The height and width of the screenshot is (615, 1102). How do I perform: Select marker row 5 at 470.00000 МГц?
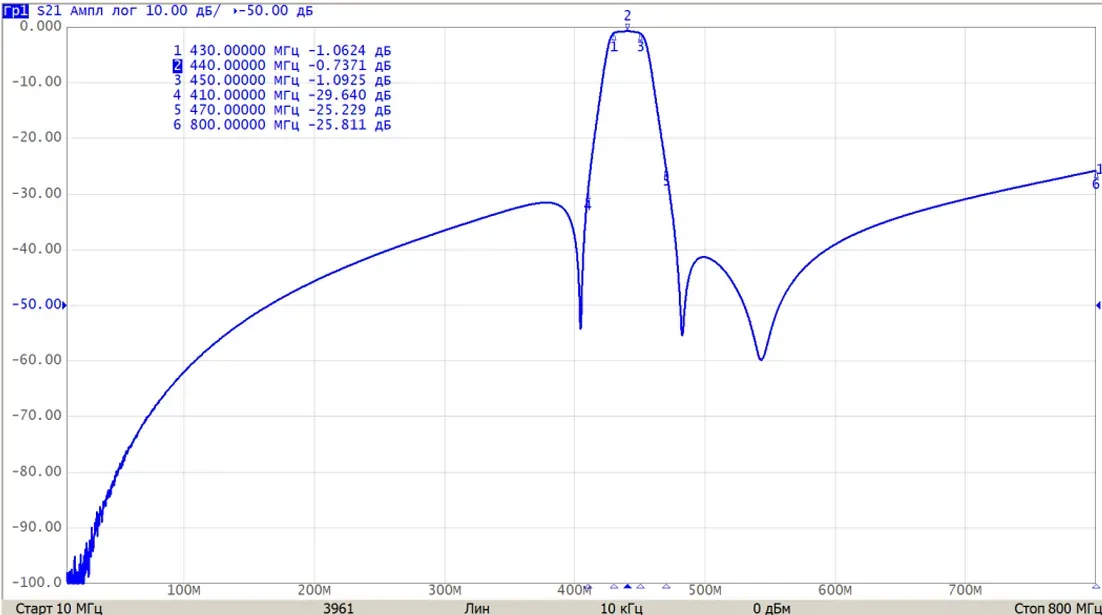pos(282,110)
